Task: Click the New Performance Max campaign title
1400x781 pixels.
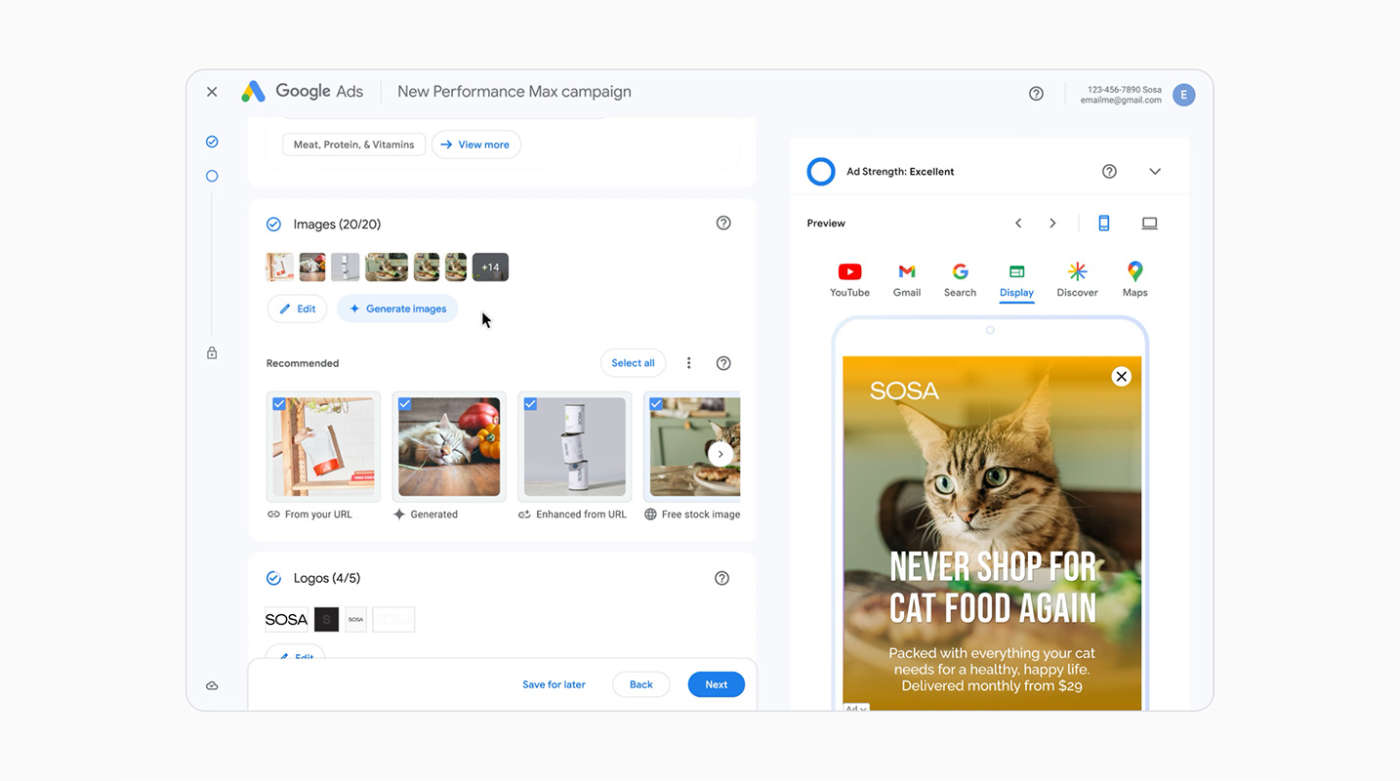Action: [514, 92]
